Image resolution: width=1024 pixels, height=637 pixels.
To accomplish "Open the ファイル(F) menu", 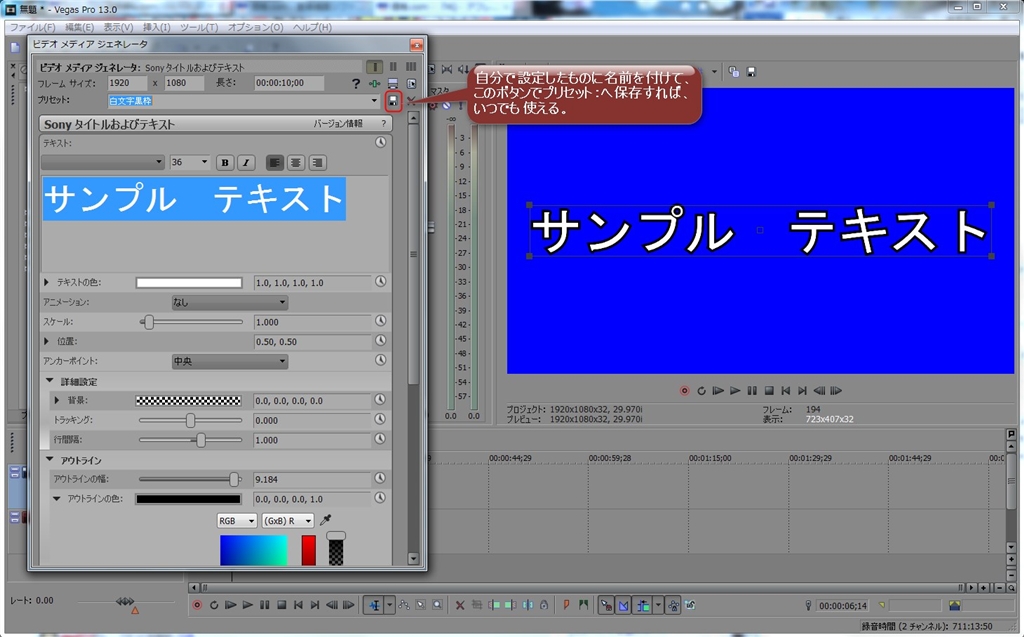I will pos(33,27).
